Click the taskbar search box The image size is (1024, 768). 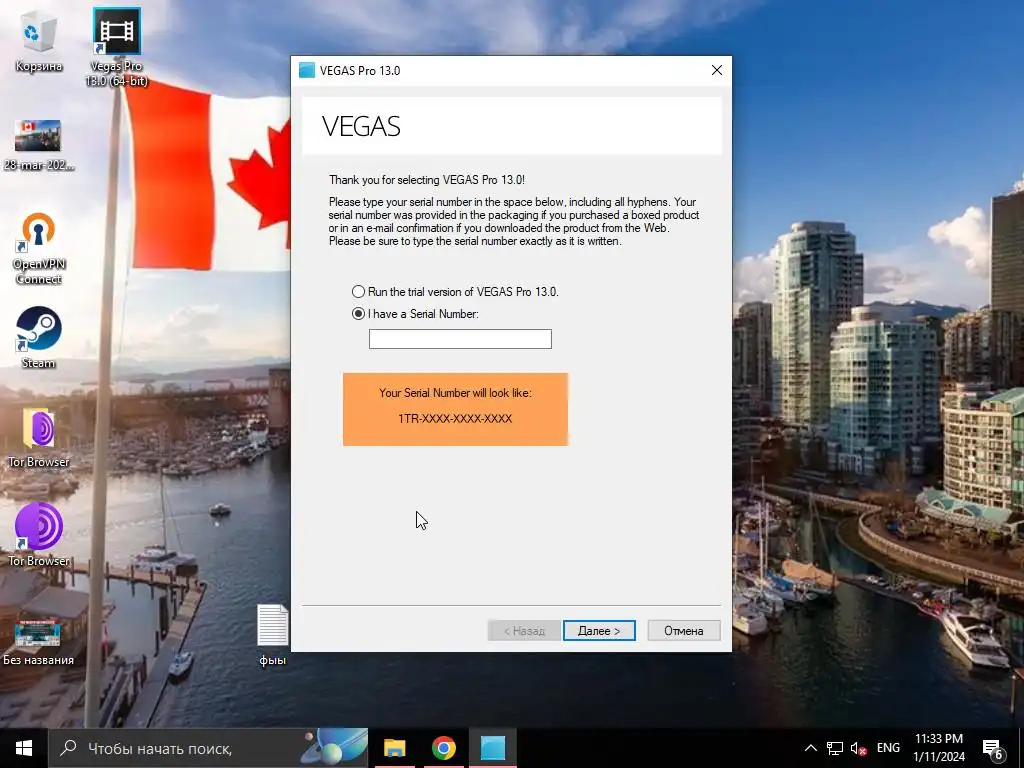(x=208, y=748)
